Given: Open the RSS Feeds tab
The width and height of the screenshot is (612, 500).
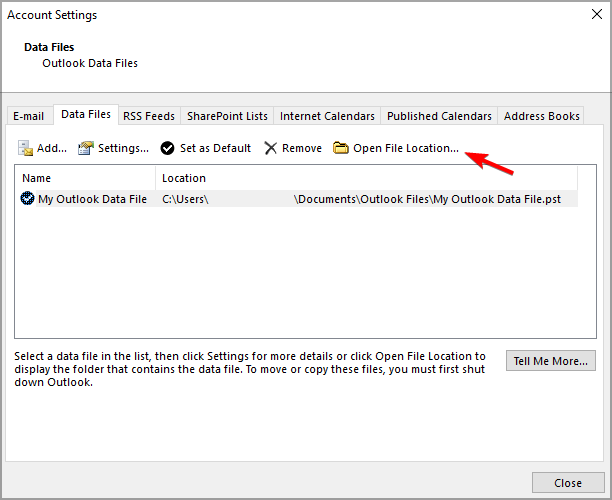Looking at the screenshot, I should pyautogui.click(x=149, y=116).
